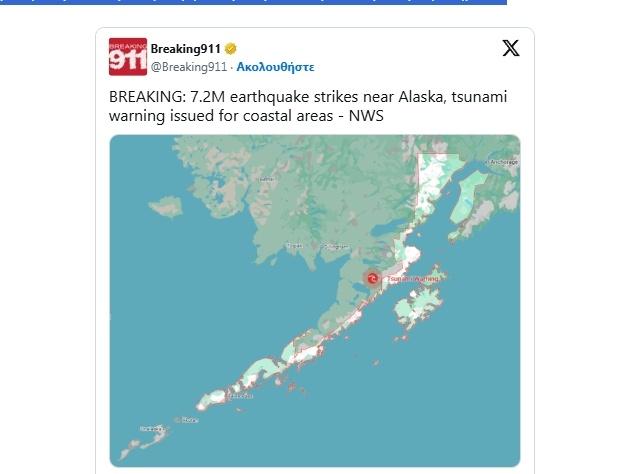Click the gold verified badge beside Breaking911
618x474 pixels.
(231, 49)
